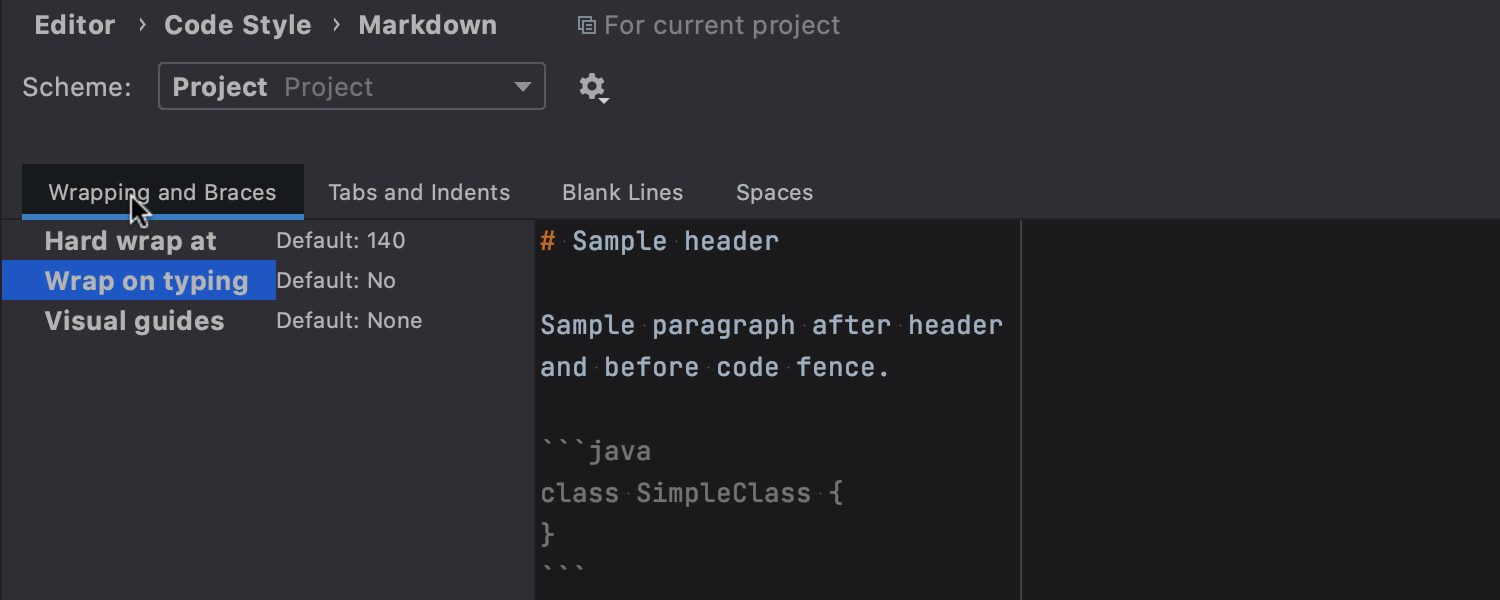Open the scheme actions gear menu
The height and width of the screenshot is (600, 1500).
click(593, 88)
